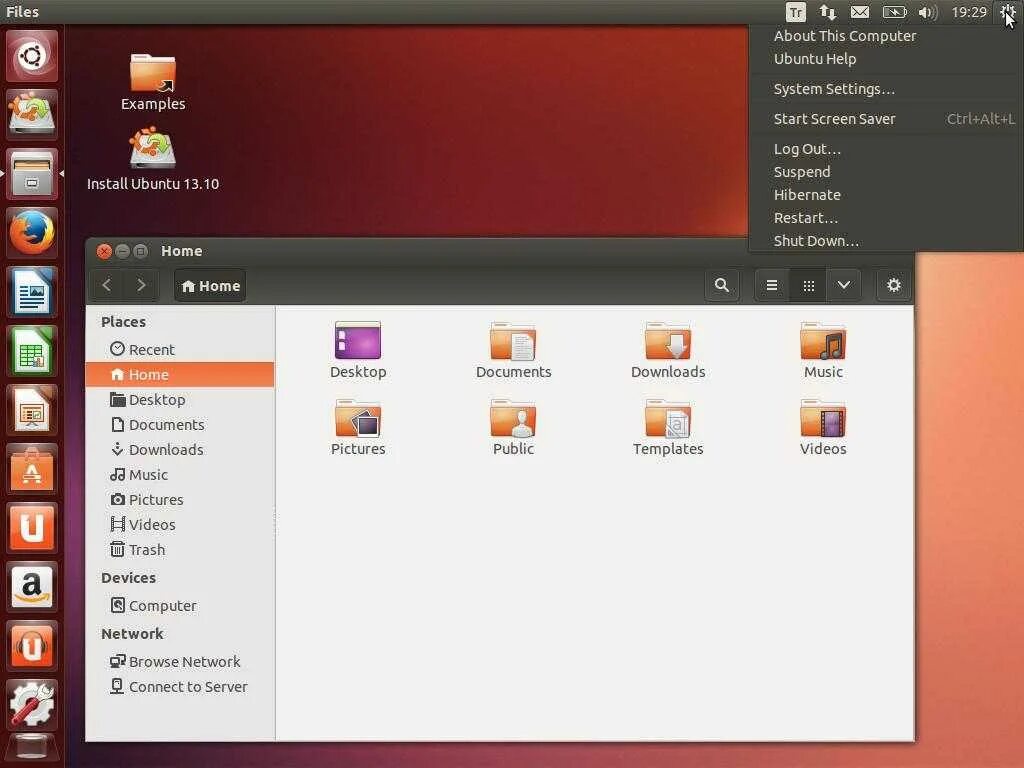The height and width of the screenshot is (768, 1024).
Task: Open the network indicator in top panel
Action: coord(828,12)
